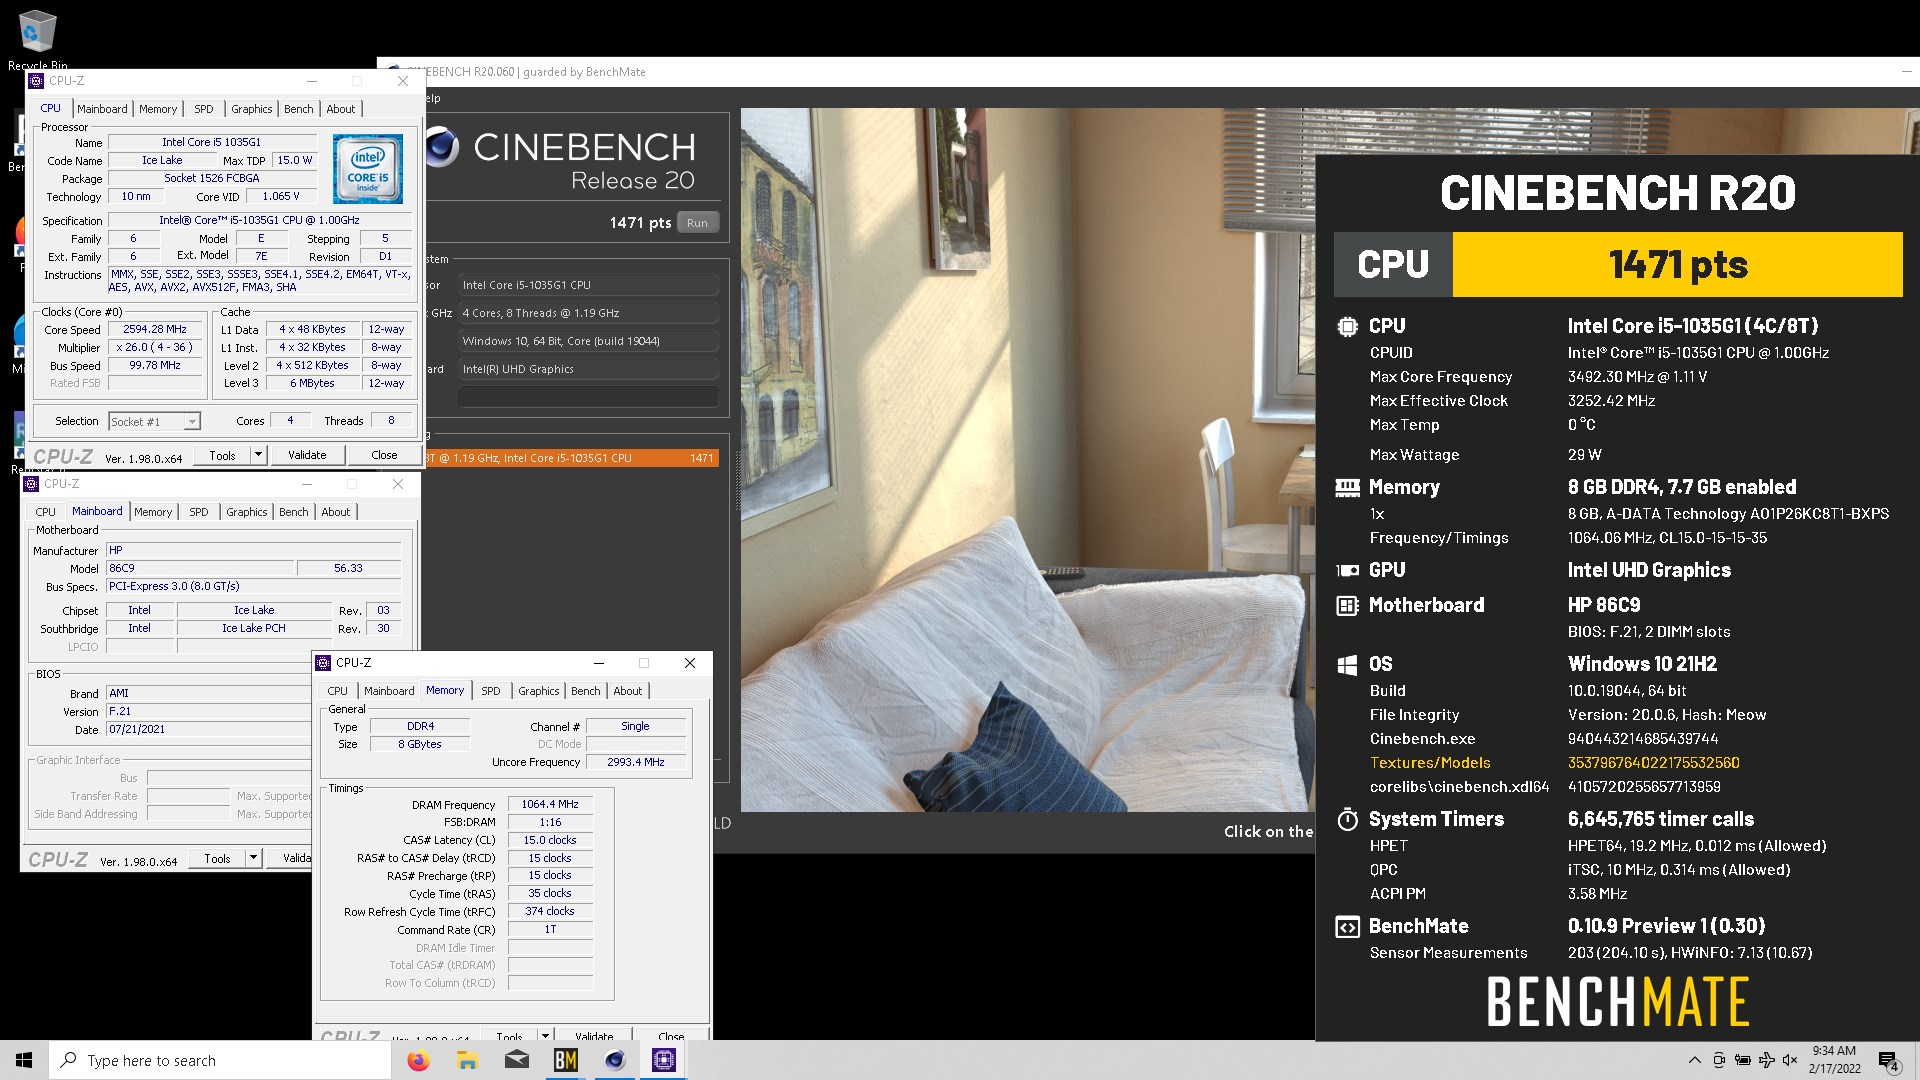Open the Windows Start menu
Viewport: 1920px width, 1080px height.
tap(24, 1060)
